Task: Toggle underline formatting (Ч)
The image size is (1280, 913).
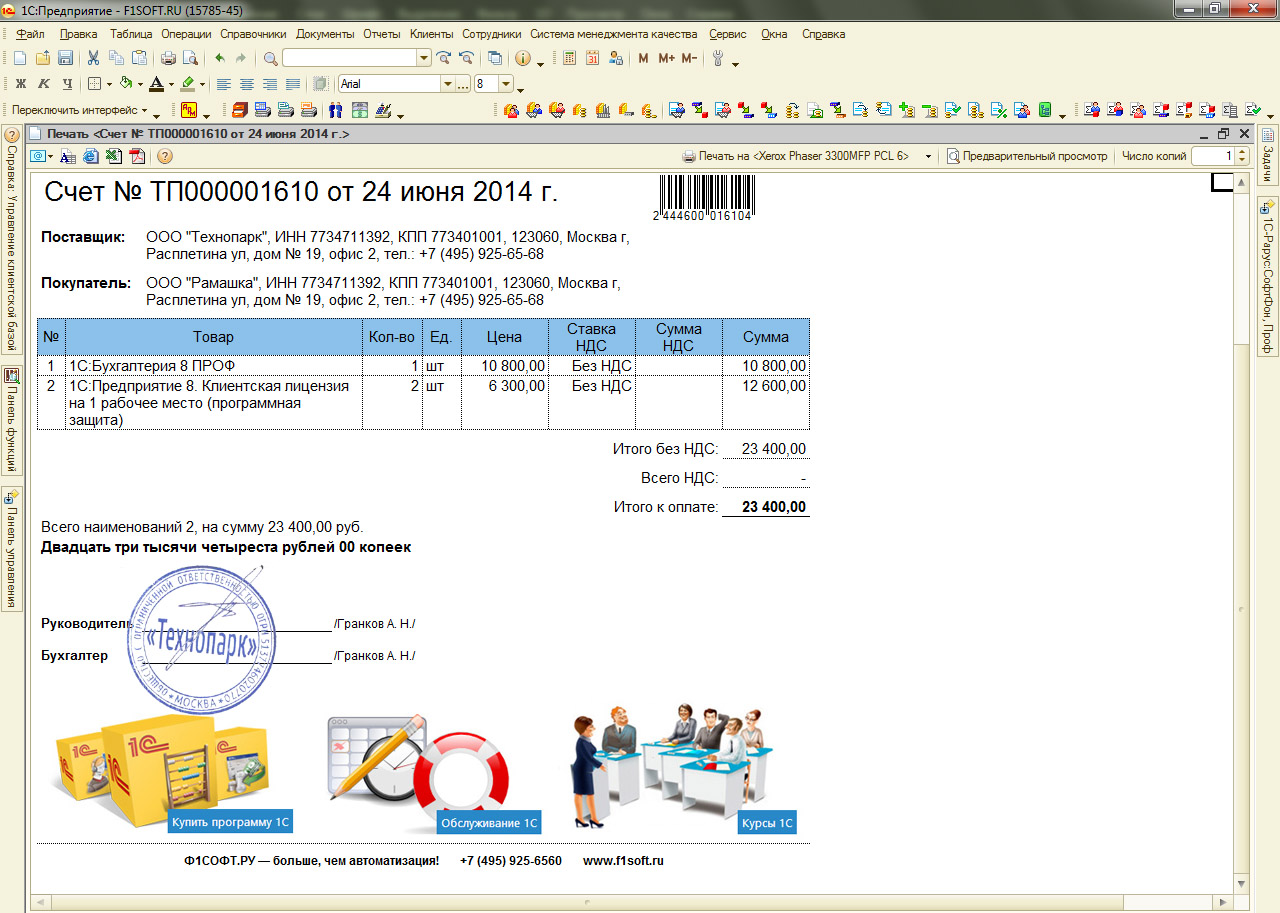Action: [x=67, y=84]
